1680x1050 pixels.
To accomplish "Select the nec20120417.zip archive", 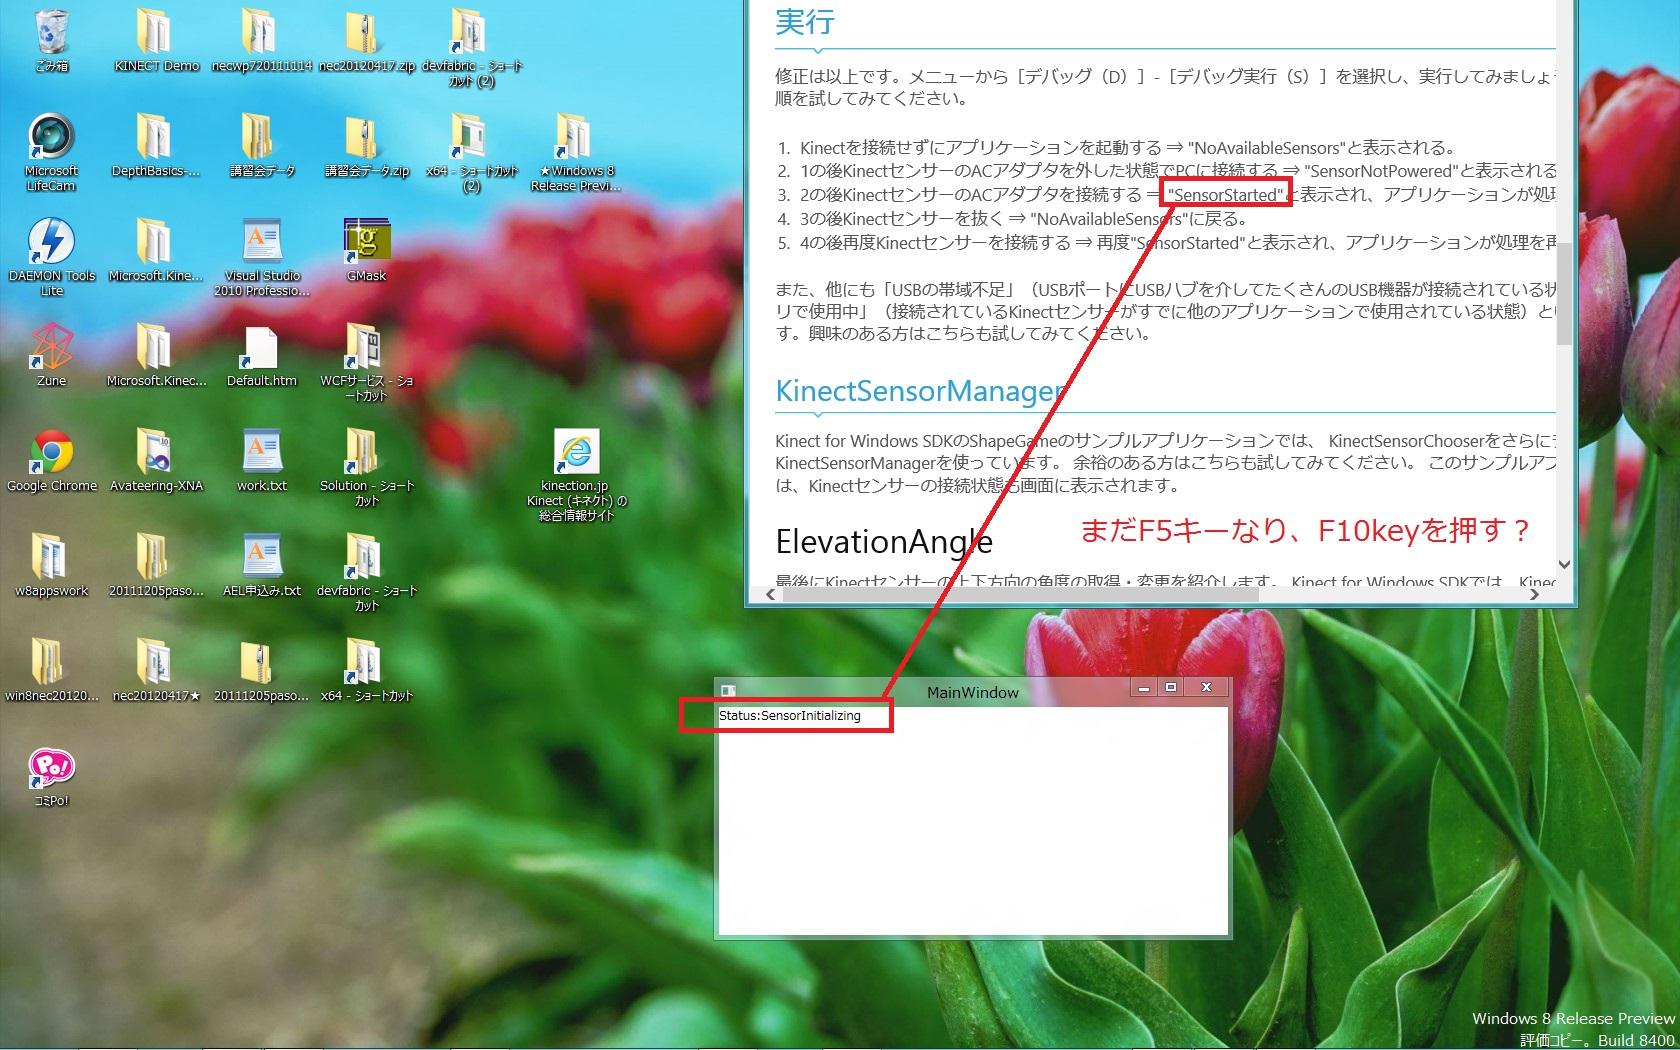I will point(366,41).
